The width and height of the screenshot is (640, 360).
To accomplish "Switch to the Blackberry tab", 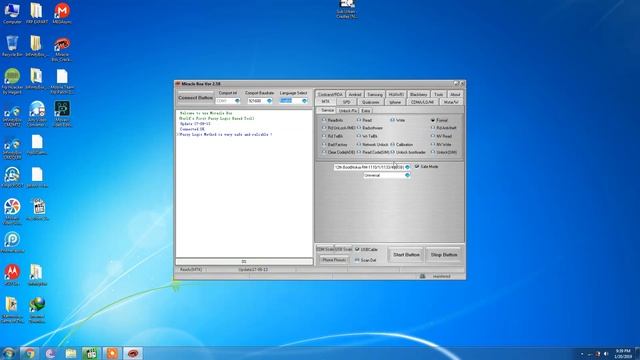I will [418, 94].
